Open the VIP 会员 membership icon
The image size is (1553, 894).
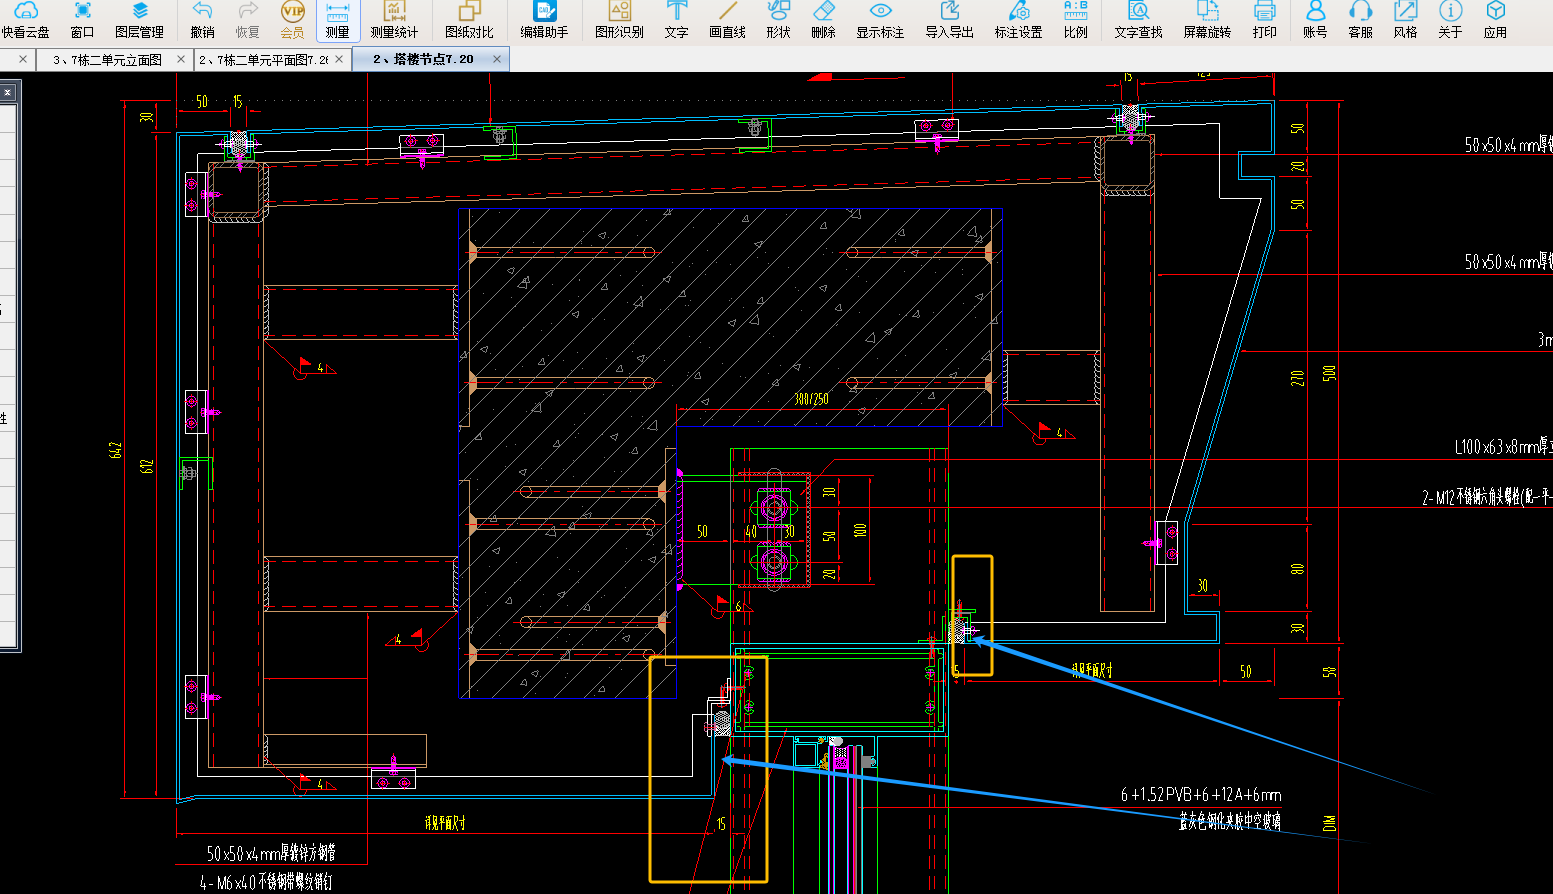point(292,20)
